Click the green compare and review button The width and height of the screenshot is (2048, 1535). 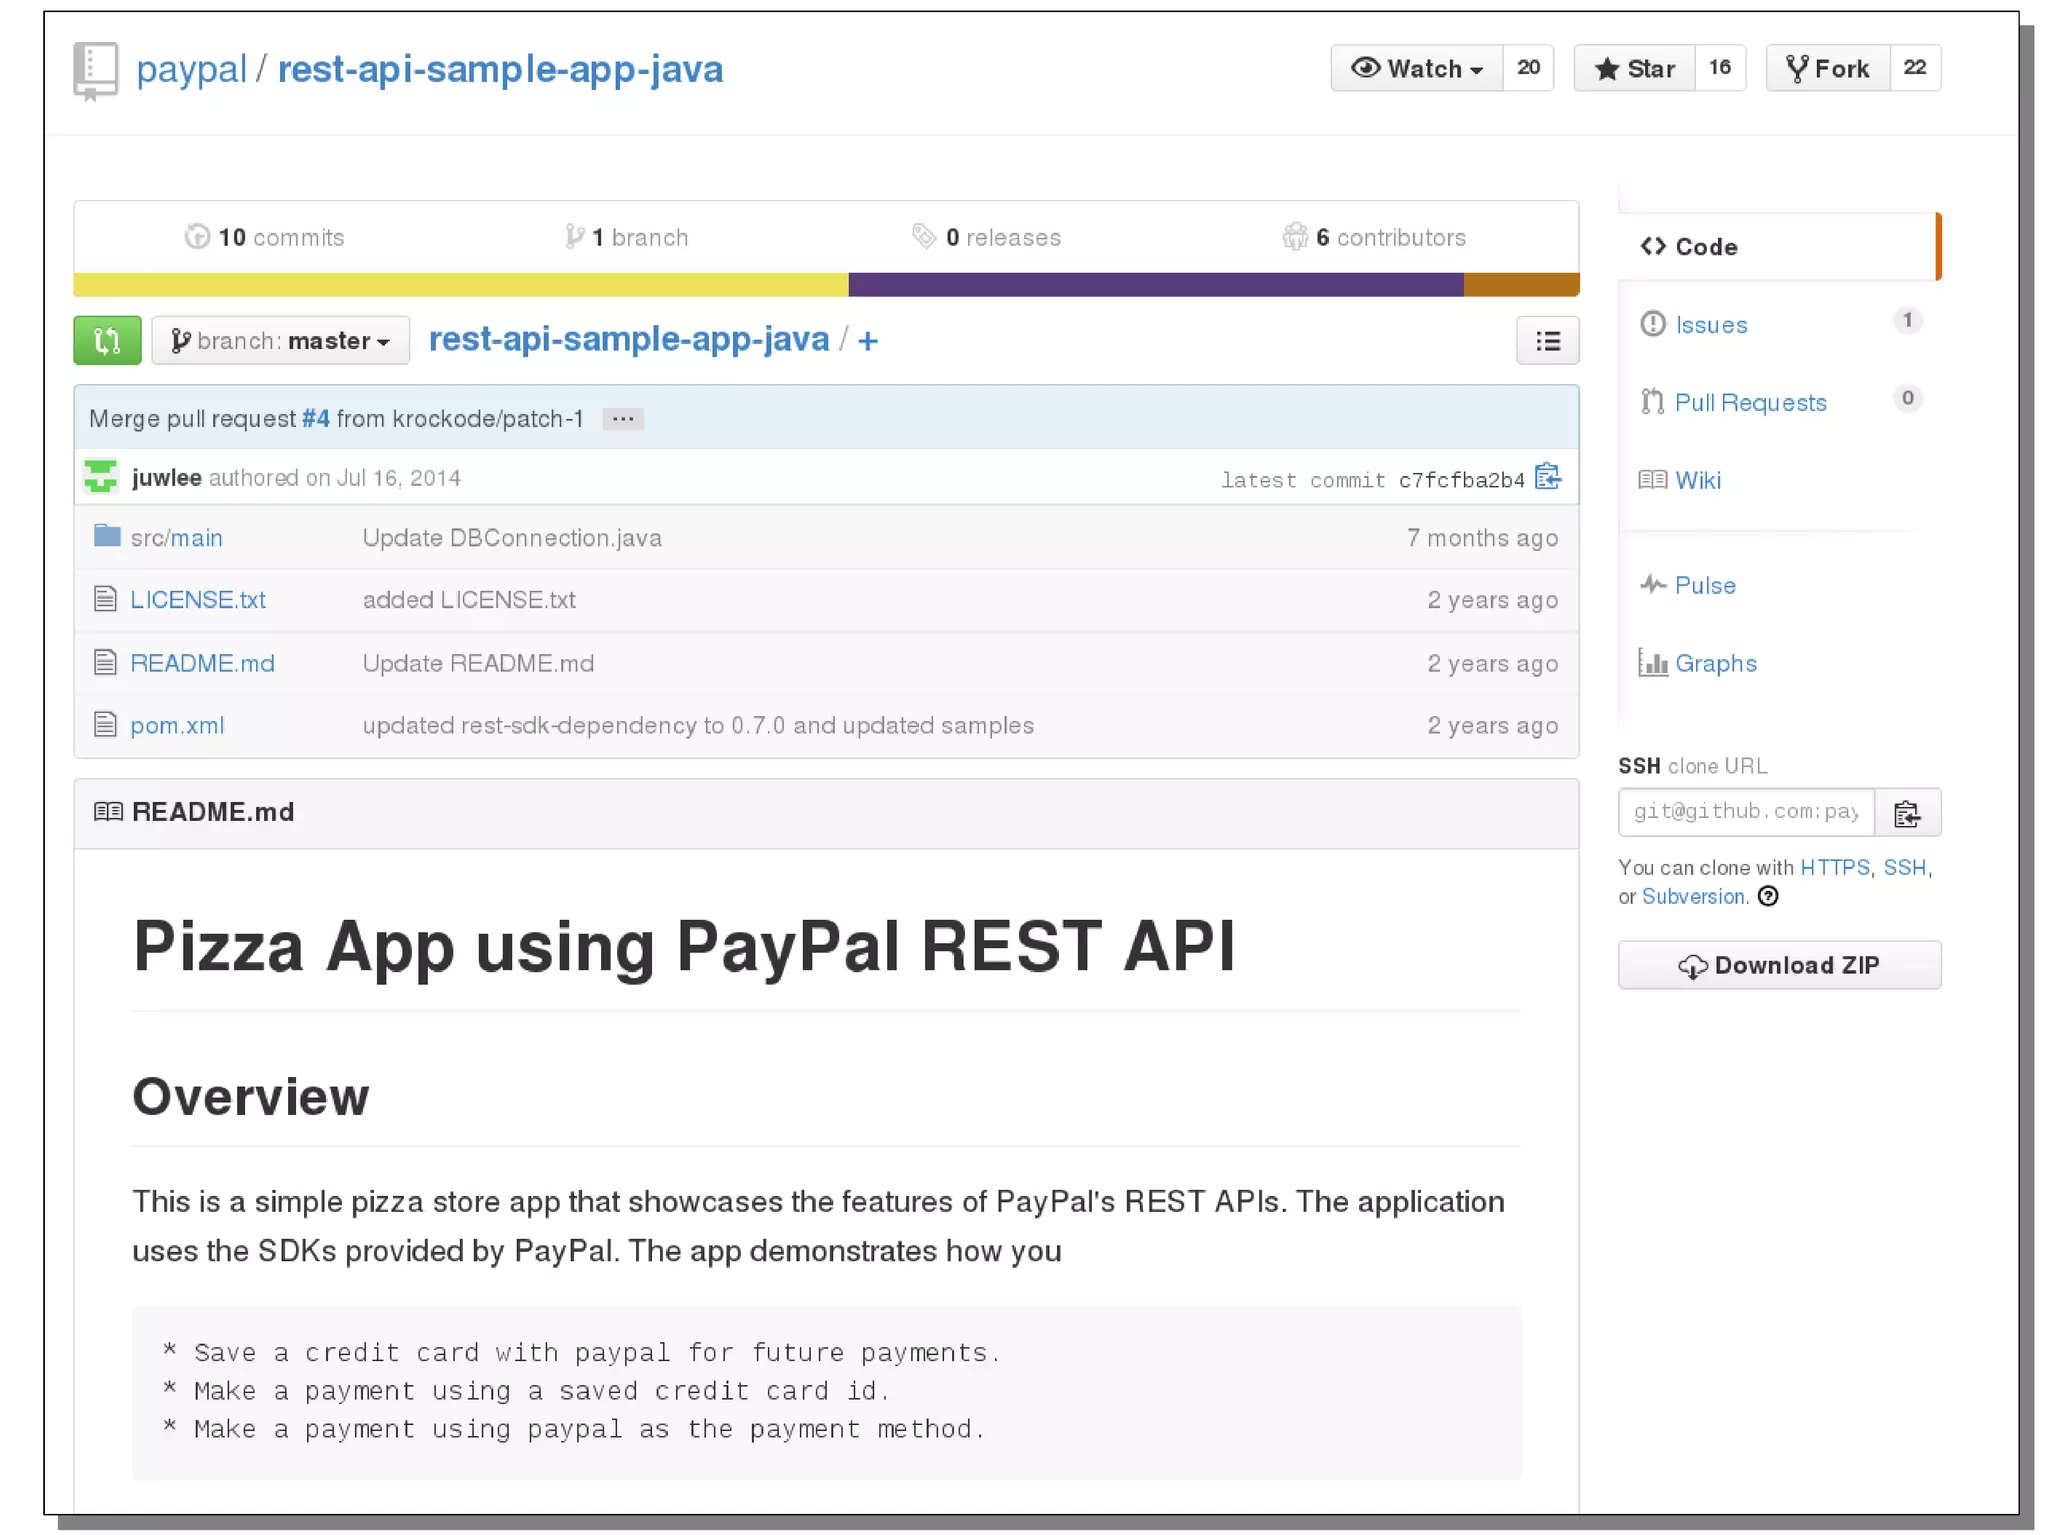click(x=107, y=341)
